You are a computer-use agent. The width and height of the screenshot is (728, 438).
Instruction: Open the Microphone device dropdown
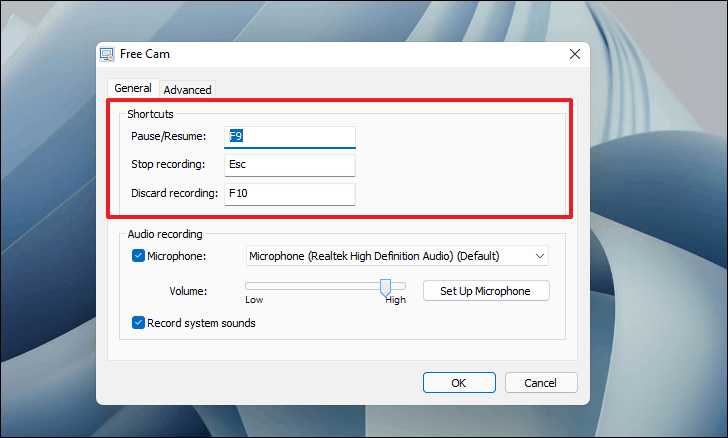point(397,256)
